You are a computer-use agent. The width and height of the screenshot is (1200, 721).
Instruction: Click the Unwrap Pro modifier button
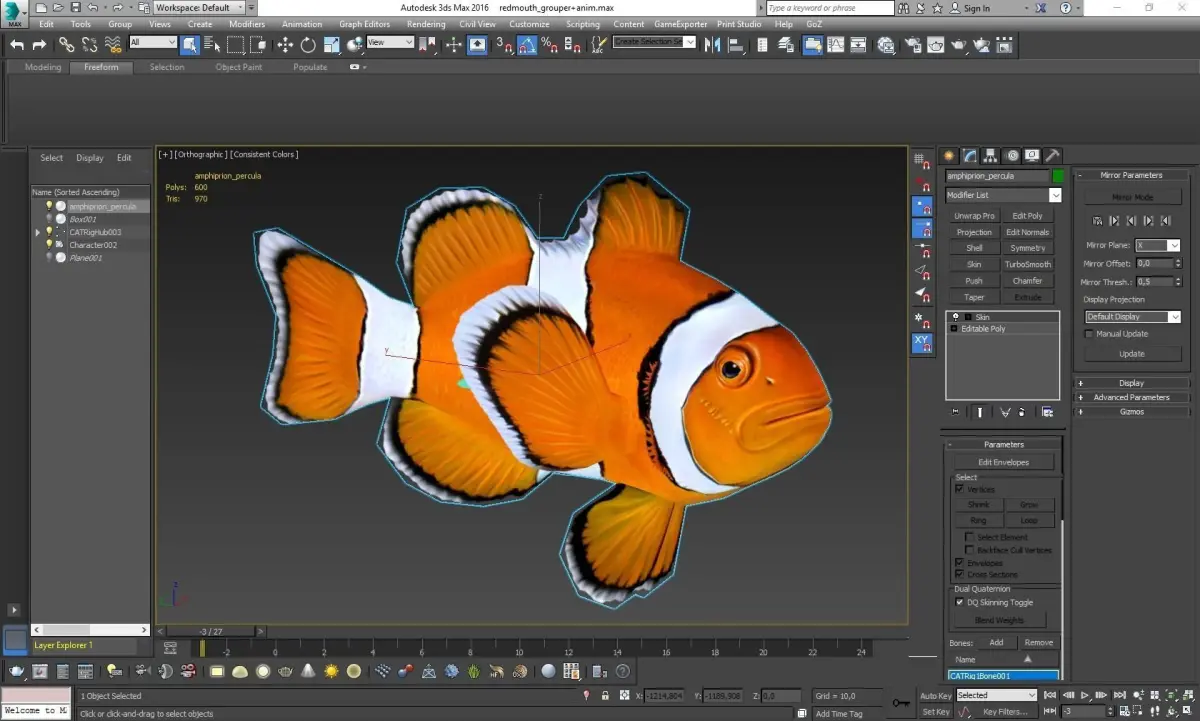click(974, 216)
